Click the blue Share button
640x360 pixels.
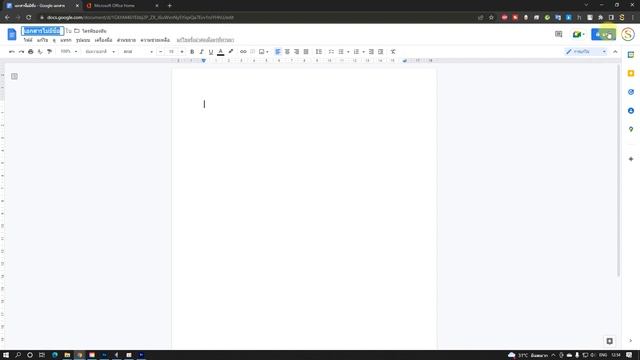[603, 34]
